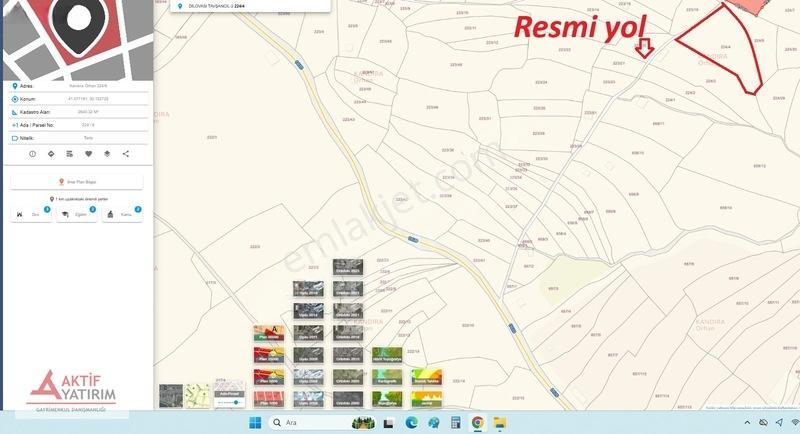Select the red striped Plan 1000 thumbnail
Screen dimensions: 800x434
tap(269, 399)
